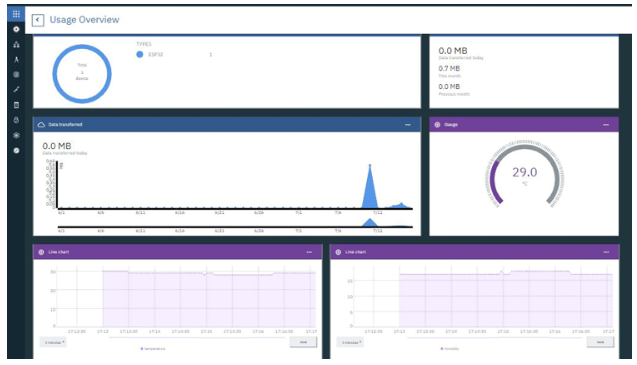This screenshot has height=365, width=637.
Task: Click the Data transferred card title
Action: click(65, 125)
